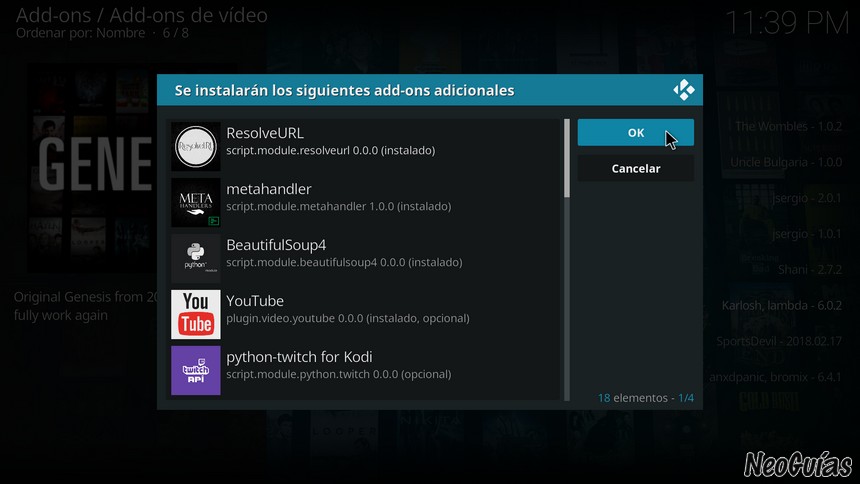Image resolution: width=860 pixels, height=484 pixels.
Task: Click the metahandler list entry title
Action: [x=269, y=189]
